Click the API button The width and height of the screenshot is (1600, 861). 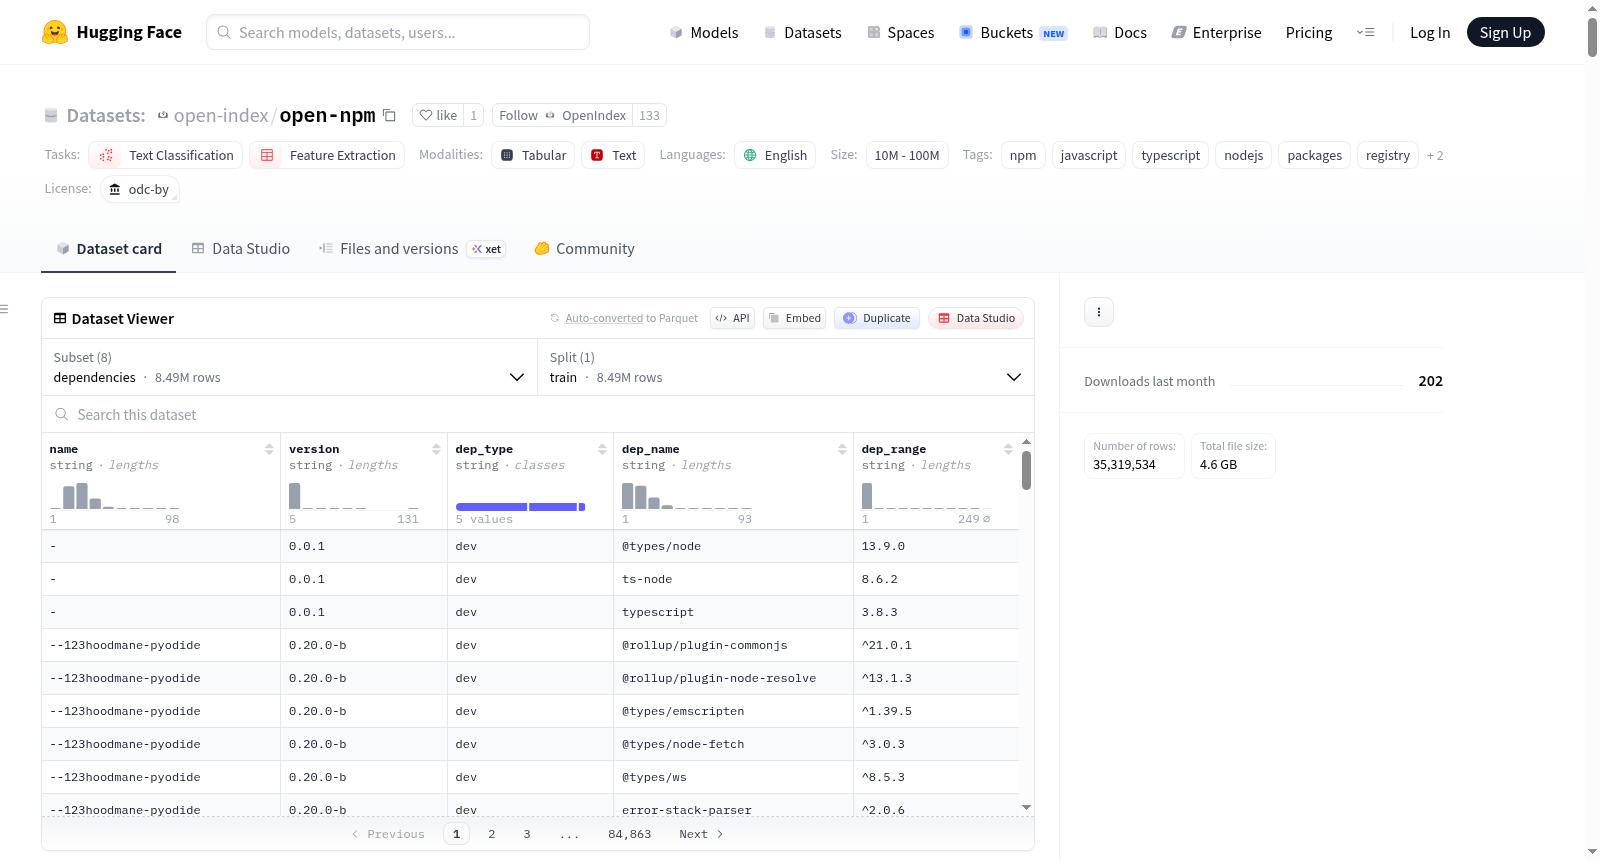(732, 318)
